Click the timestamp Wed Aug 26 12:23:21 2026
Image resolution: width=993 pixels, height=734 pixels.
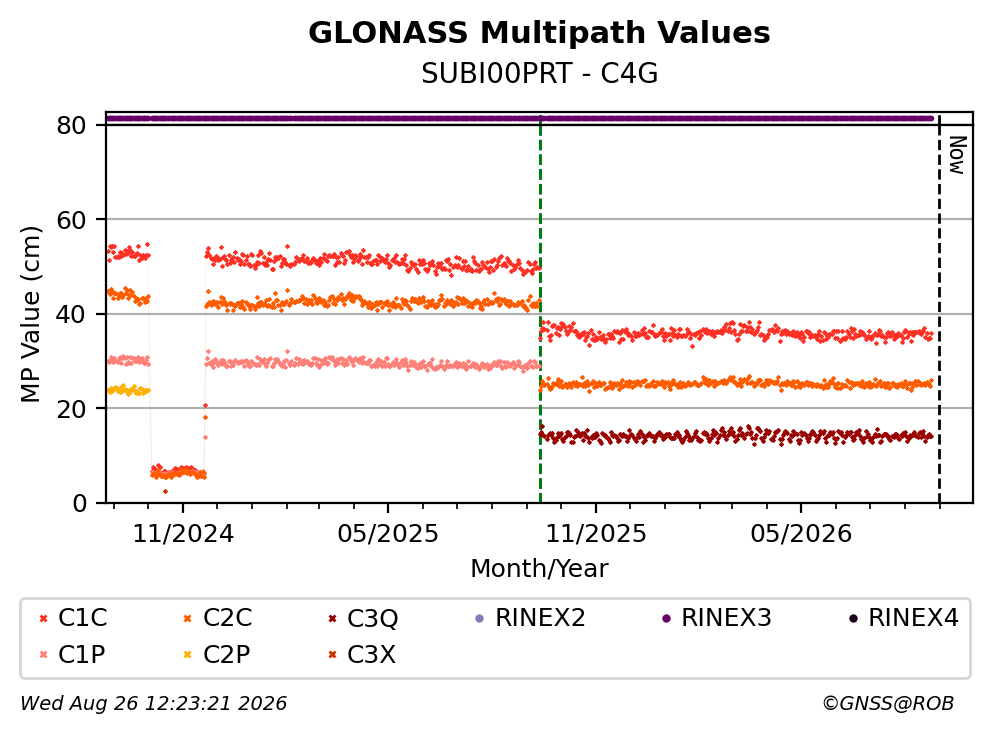(x=154, y=703)
